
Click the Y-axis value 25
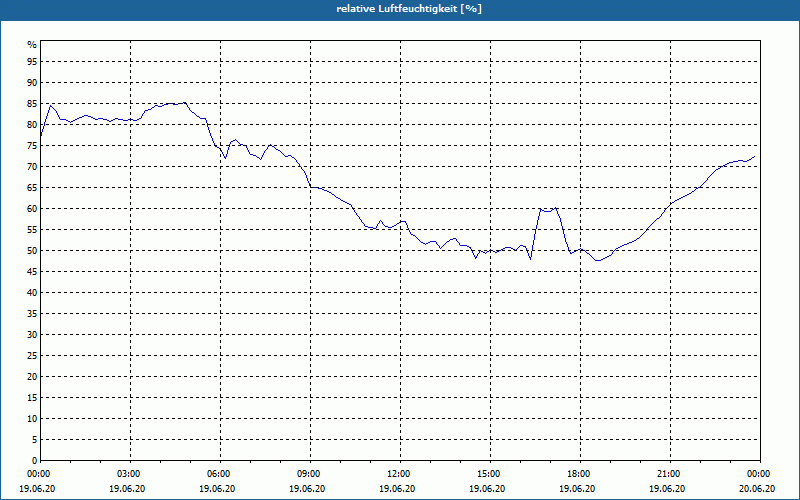(x=32, y=356)
